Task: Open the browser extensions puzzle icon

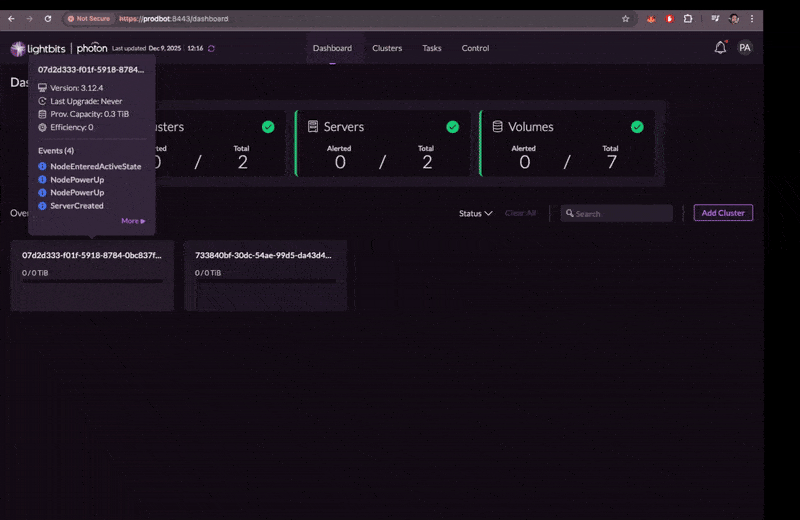Action: (688, 19)
